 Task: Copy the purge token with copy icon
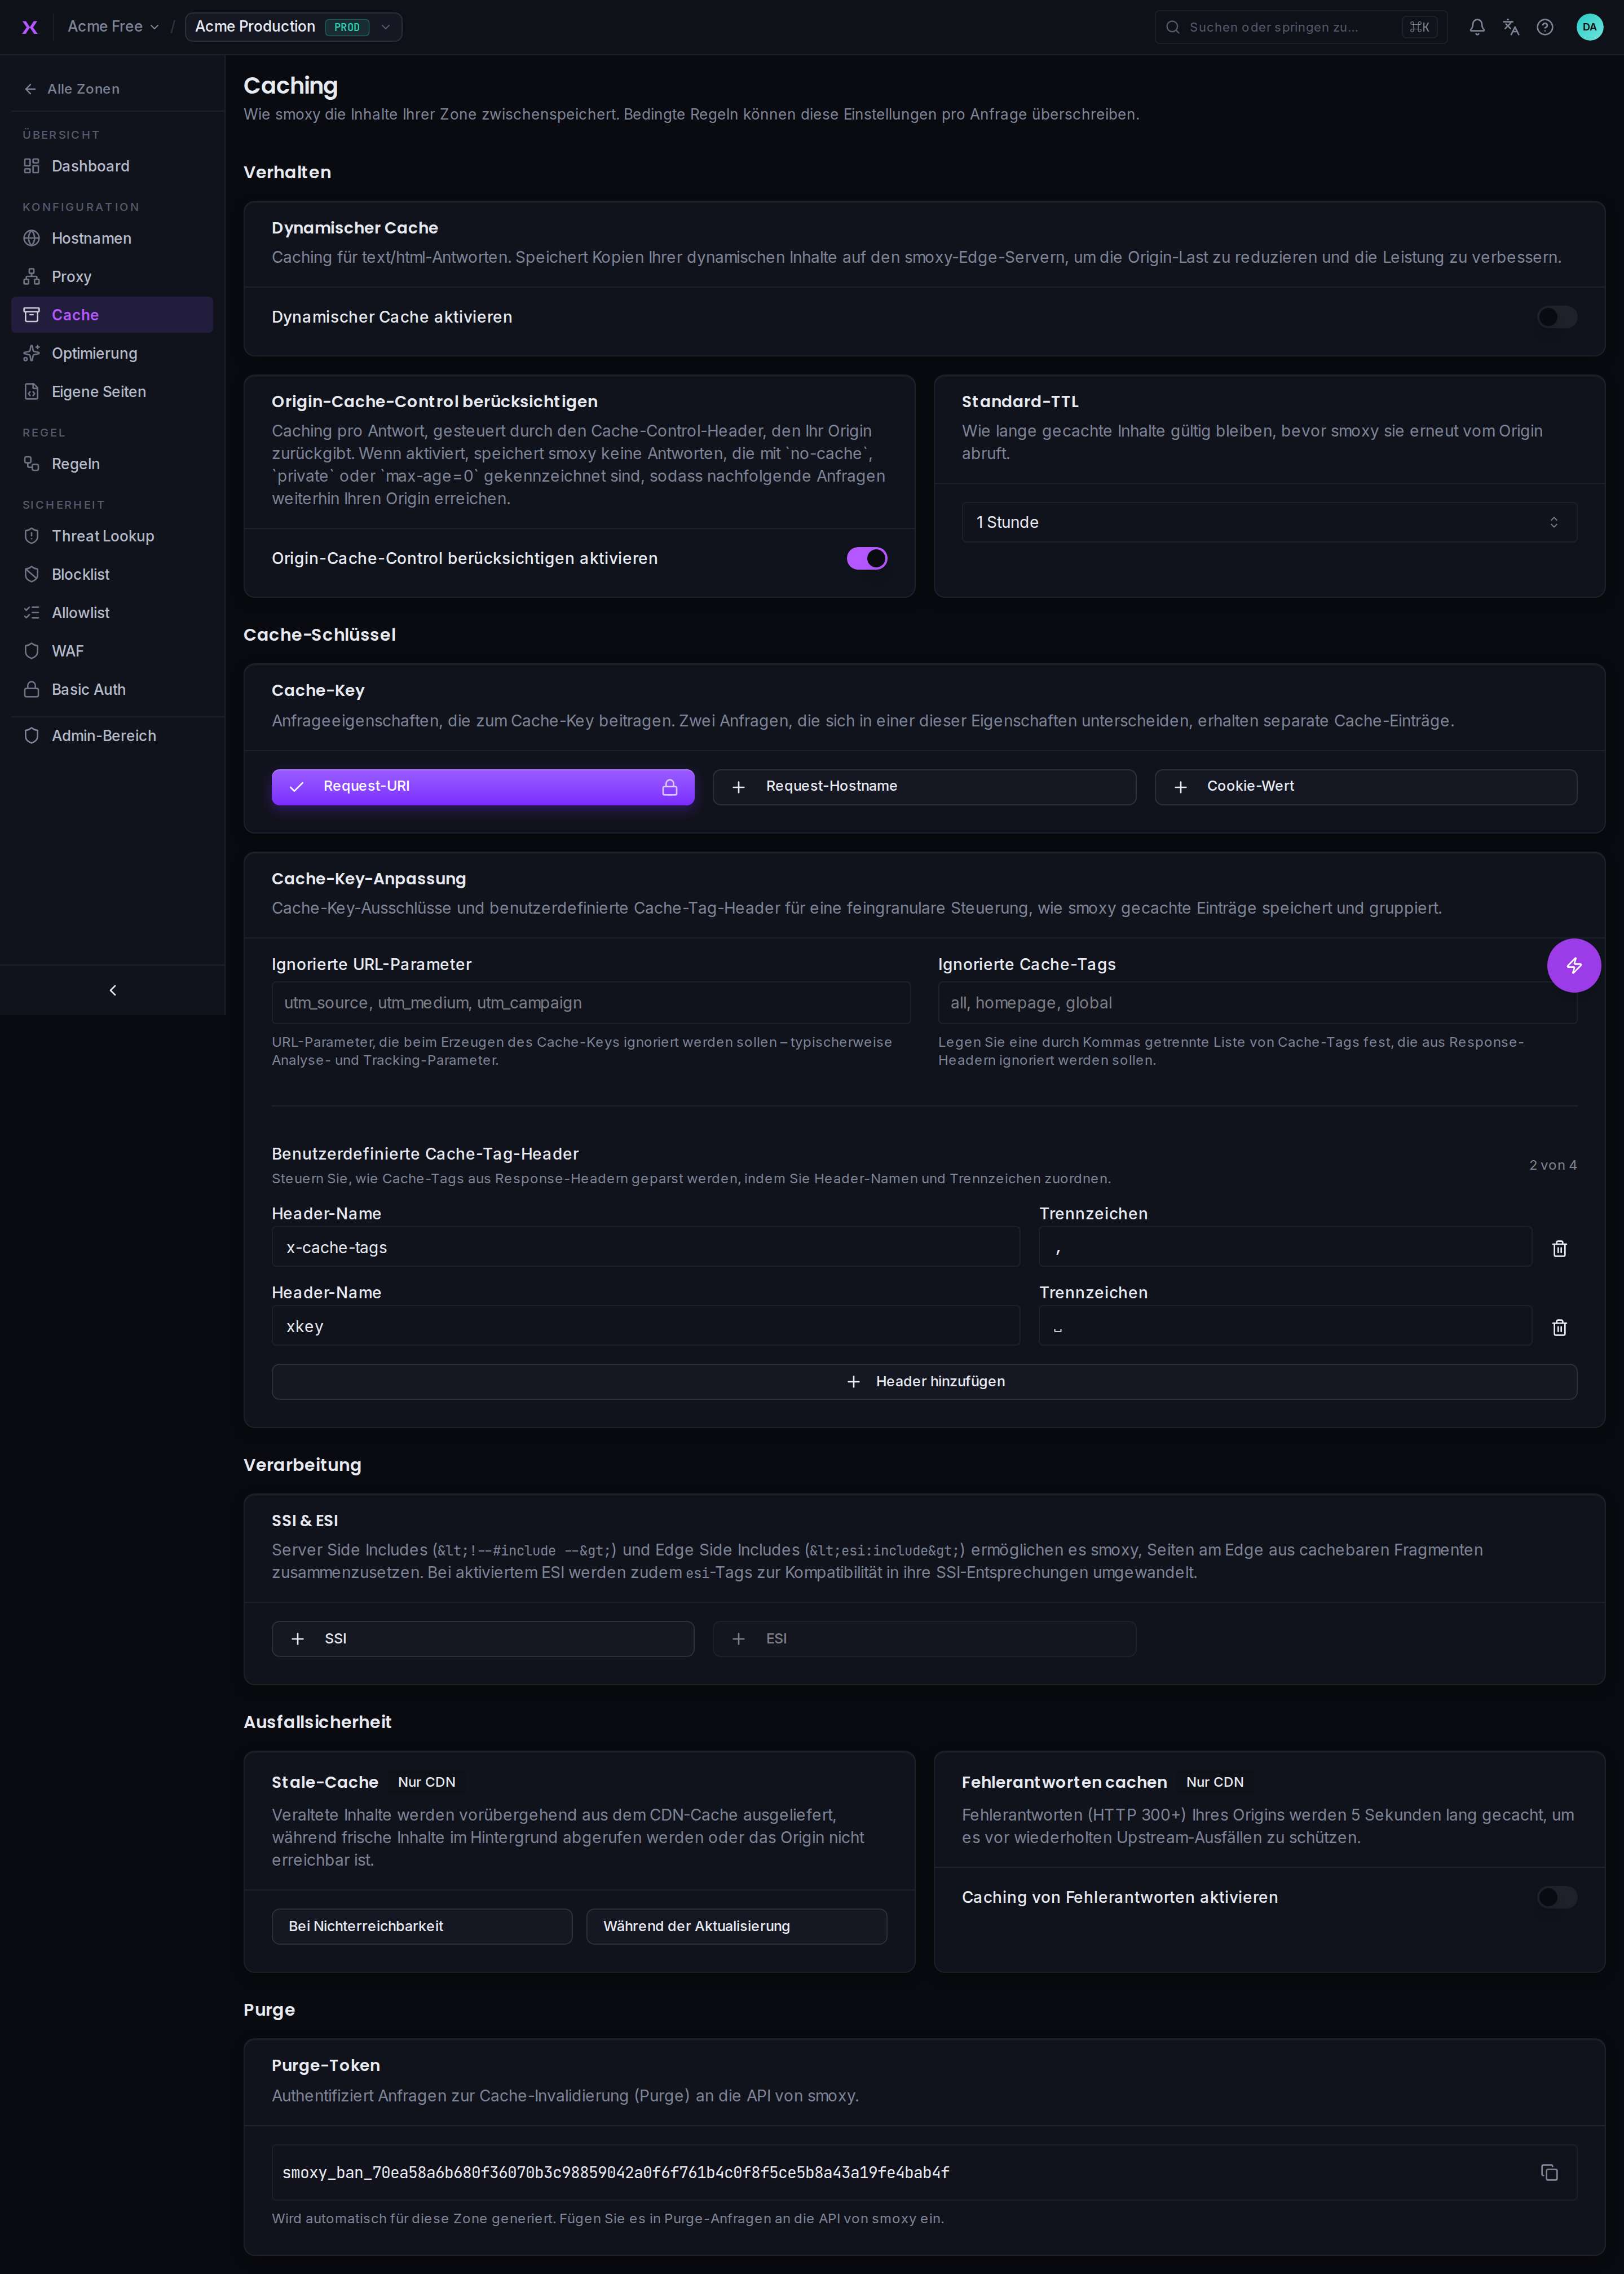(x=1549, y=2172)
